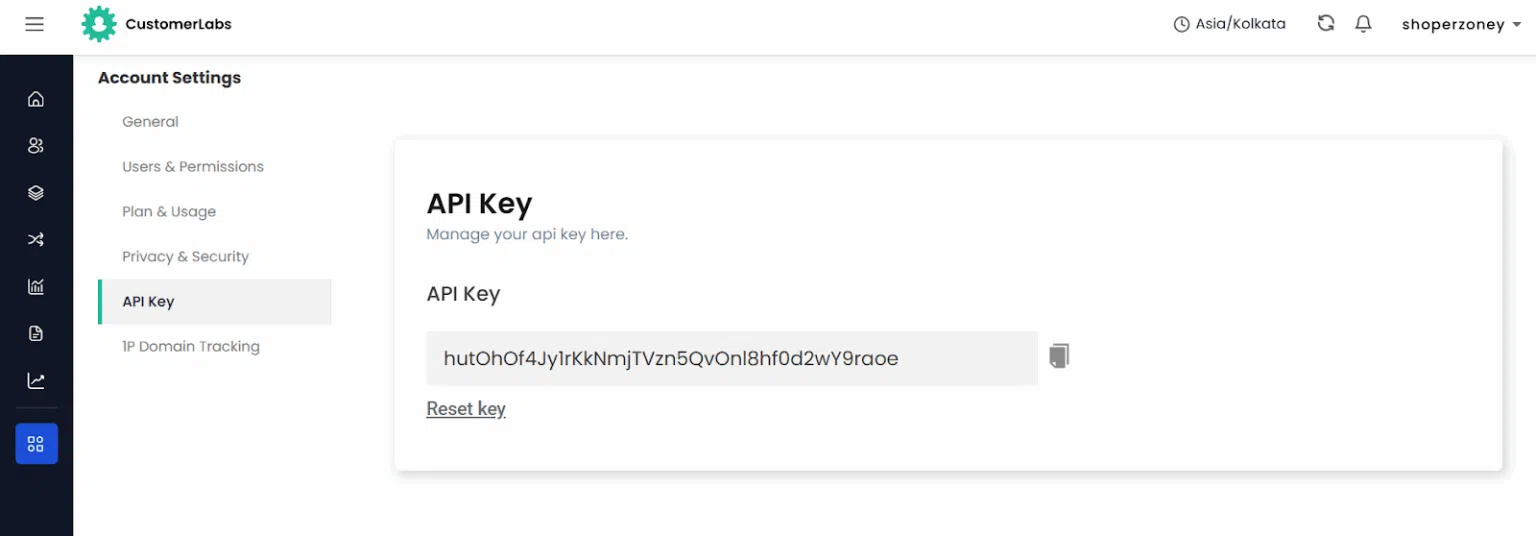Select General settings tab
Viewport: 1536px width, 536px height.
coord(150,122)
